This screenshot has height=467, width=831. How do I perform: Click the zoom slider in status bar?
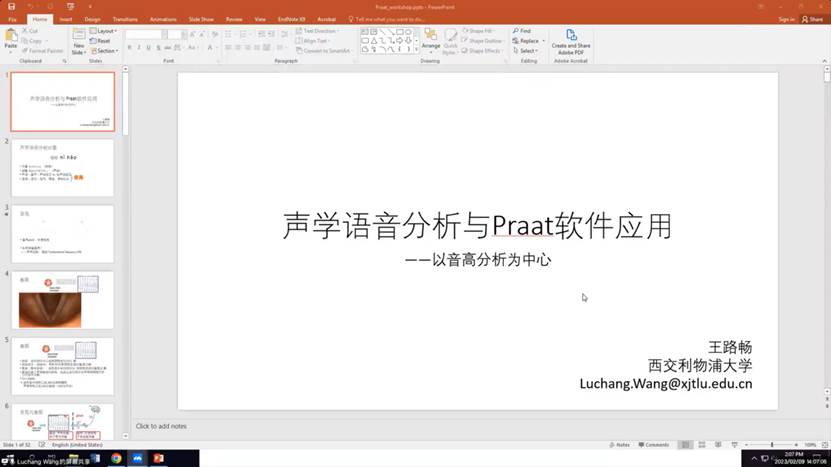(772, 444)
